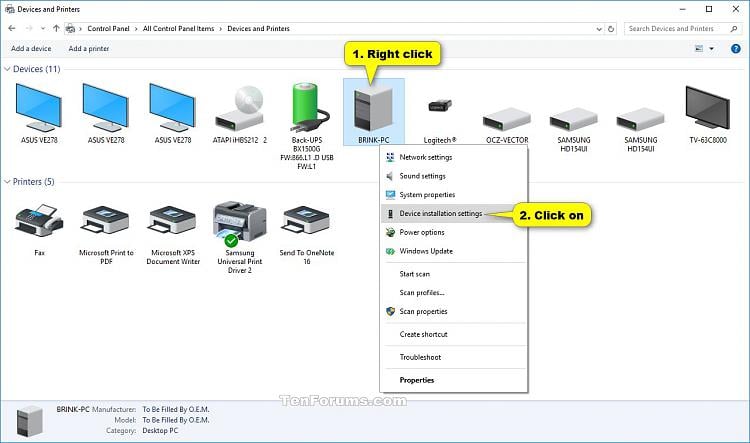Choose Properties from context menu

(x=453, y=380)
